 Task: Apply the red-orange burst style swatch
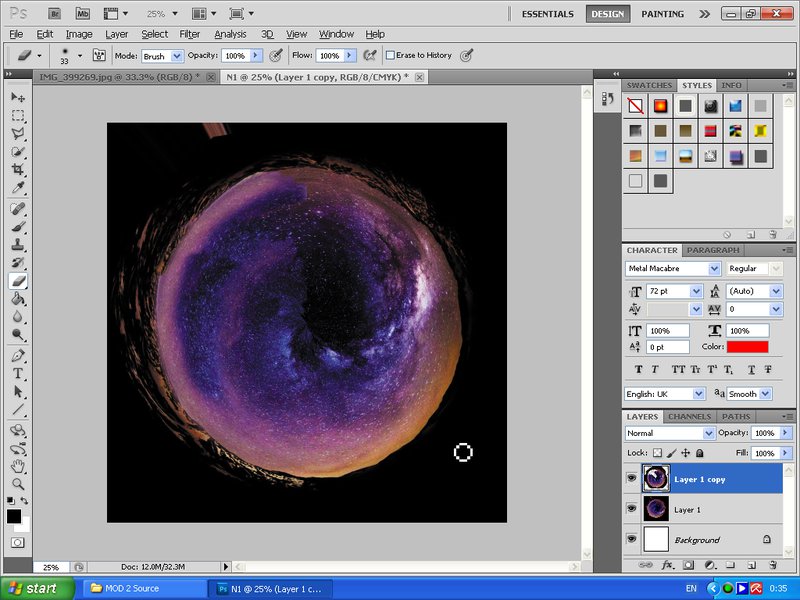point(660,106)
